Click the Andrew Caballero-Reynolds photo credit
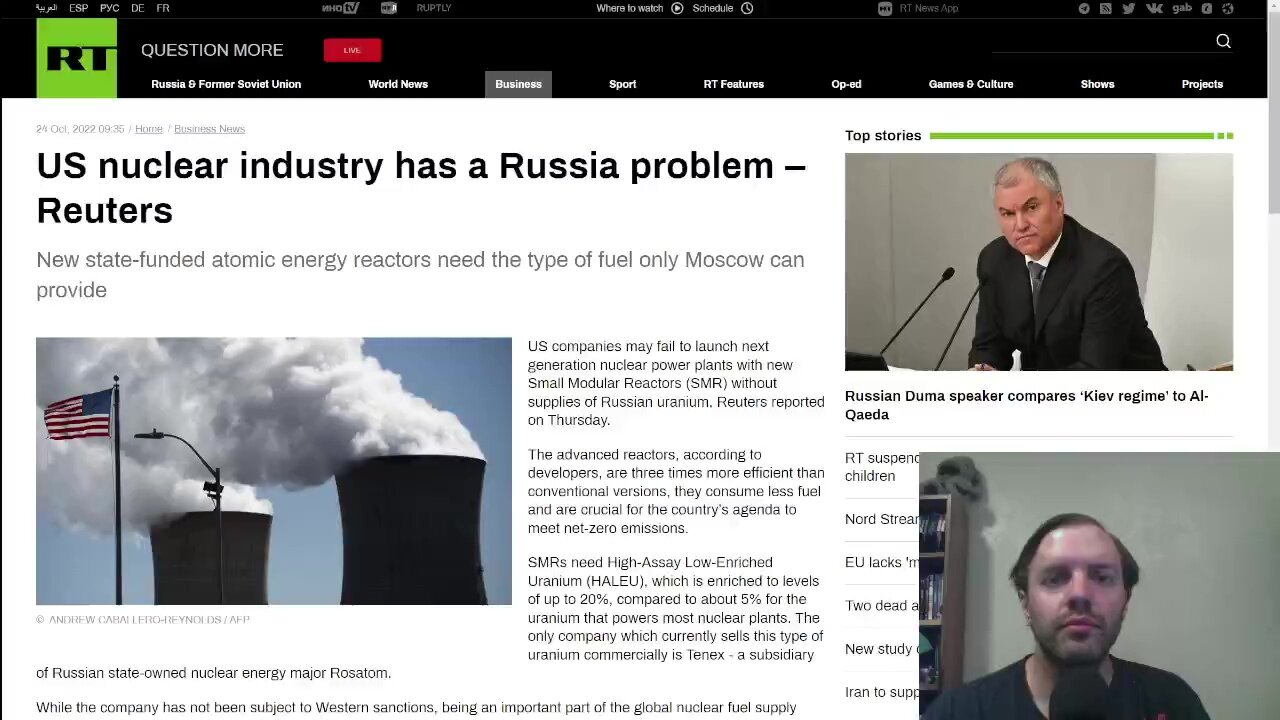The height and width of the screenshot is (720, 1280). coord(143,620)
